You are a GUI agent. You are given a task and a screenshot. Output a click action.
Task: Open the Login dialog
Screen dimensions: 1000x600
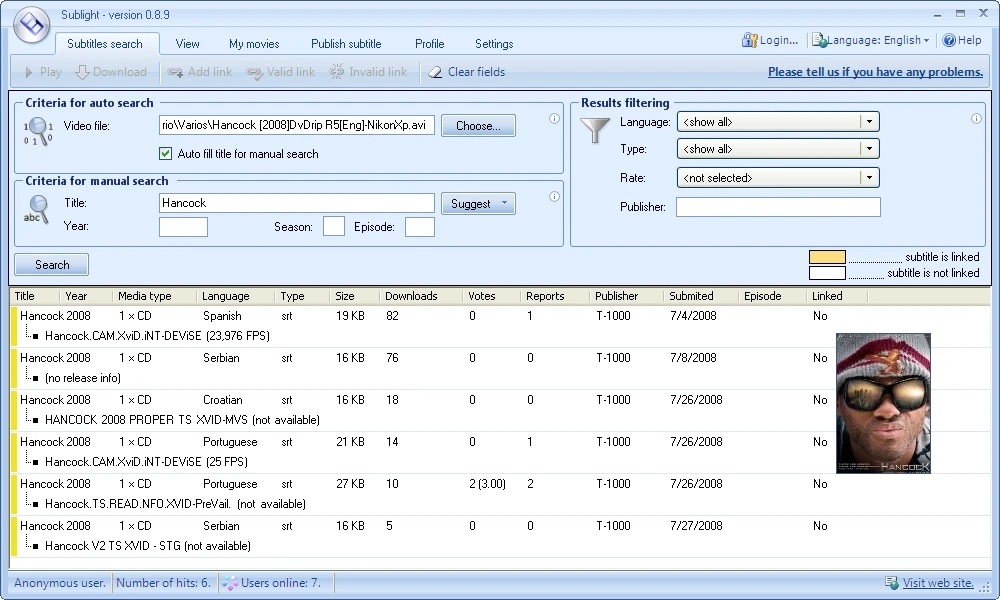pyautogui.click(x=770, y=40)
